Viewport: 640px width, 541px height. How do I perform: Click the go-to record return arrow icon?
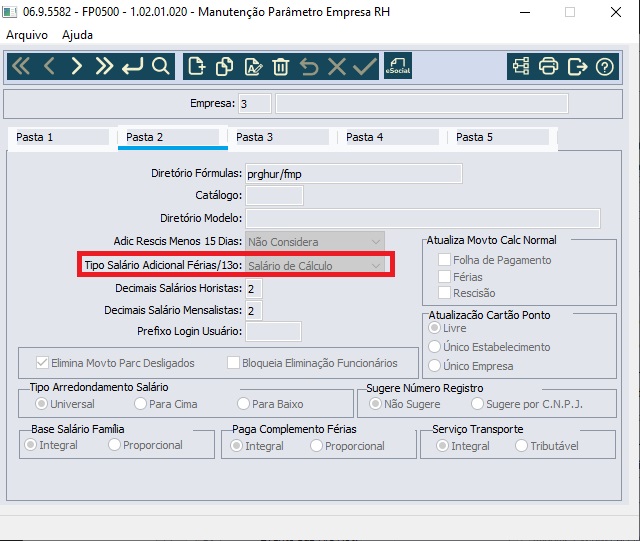(133, 66)
